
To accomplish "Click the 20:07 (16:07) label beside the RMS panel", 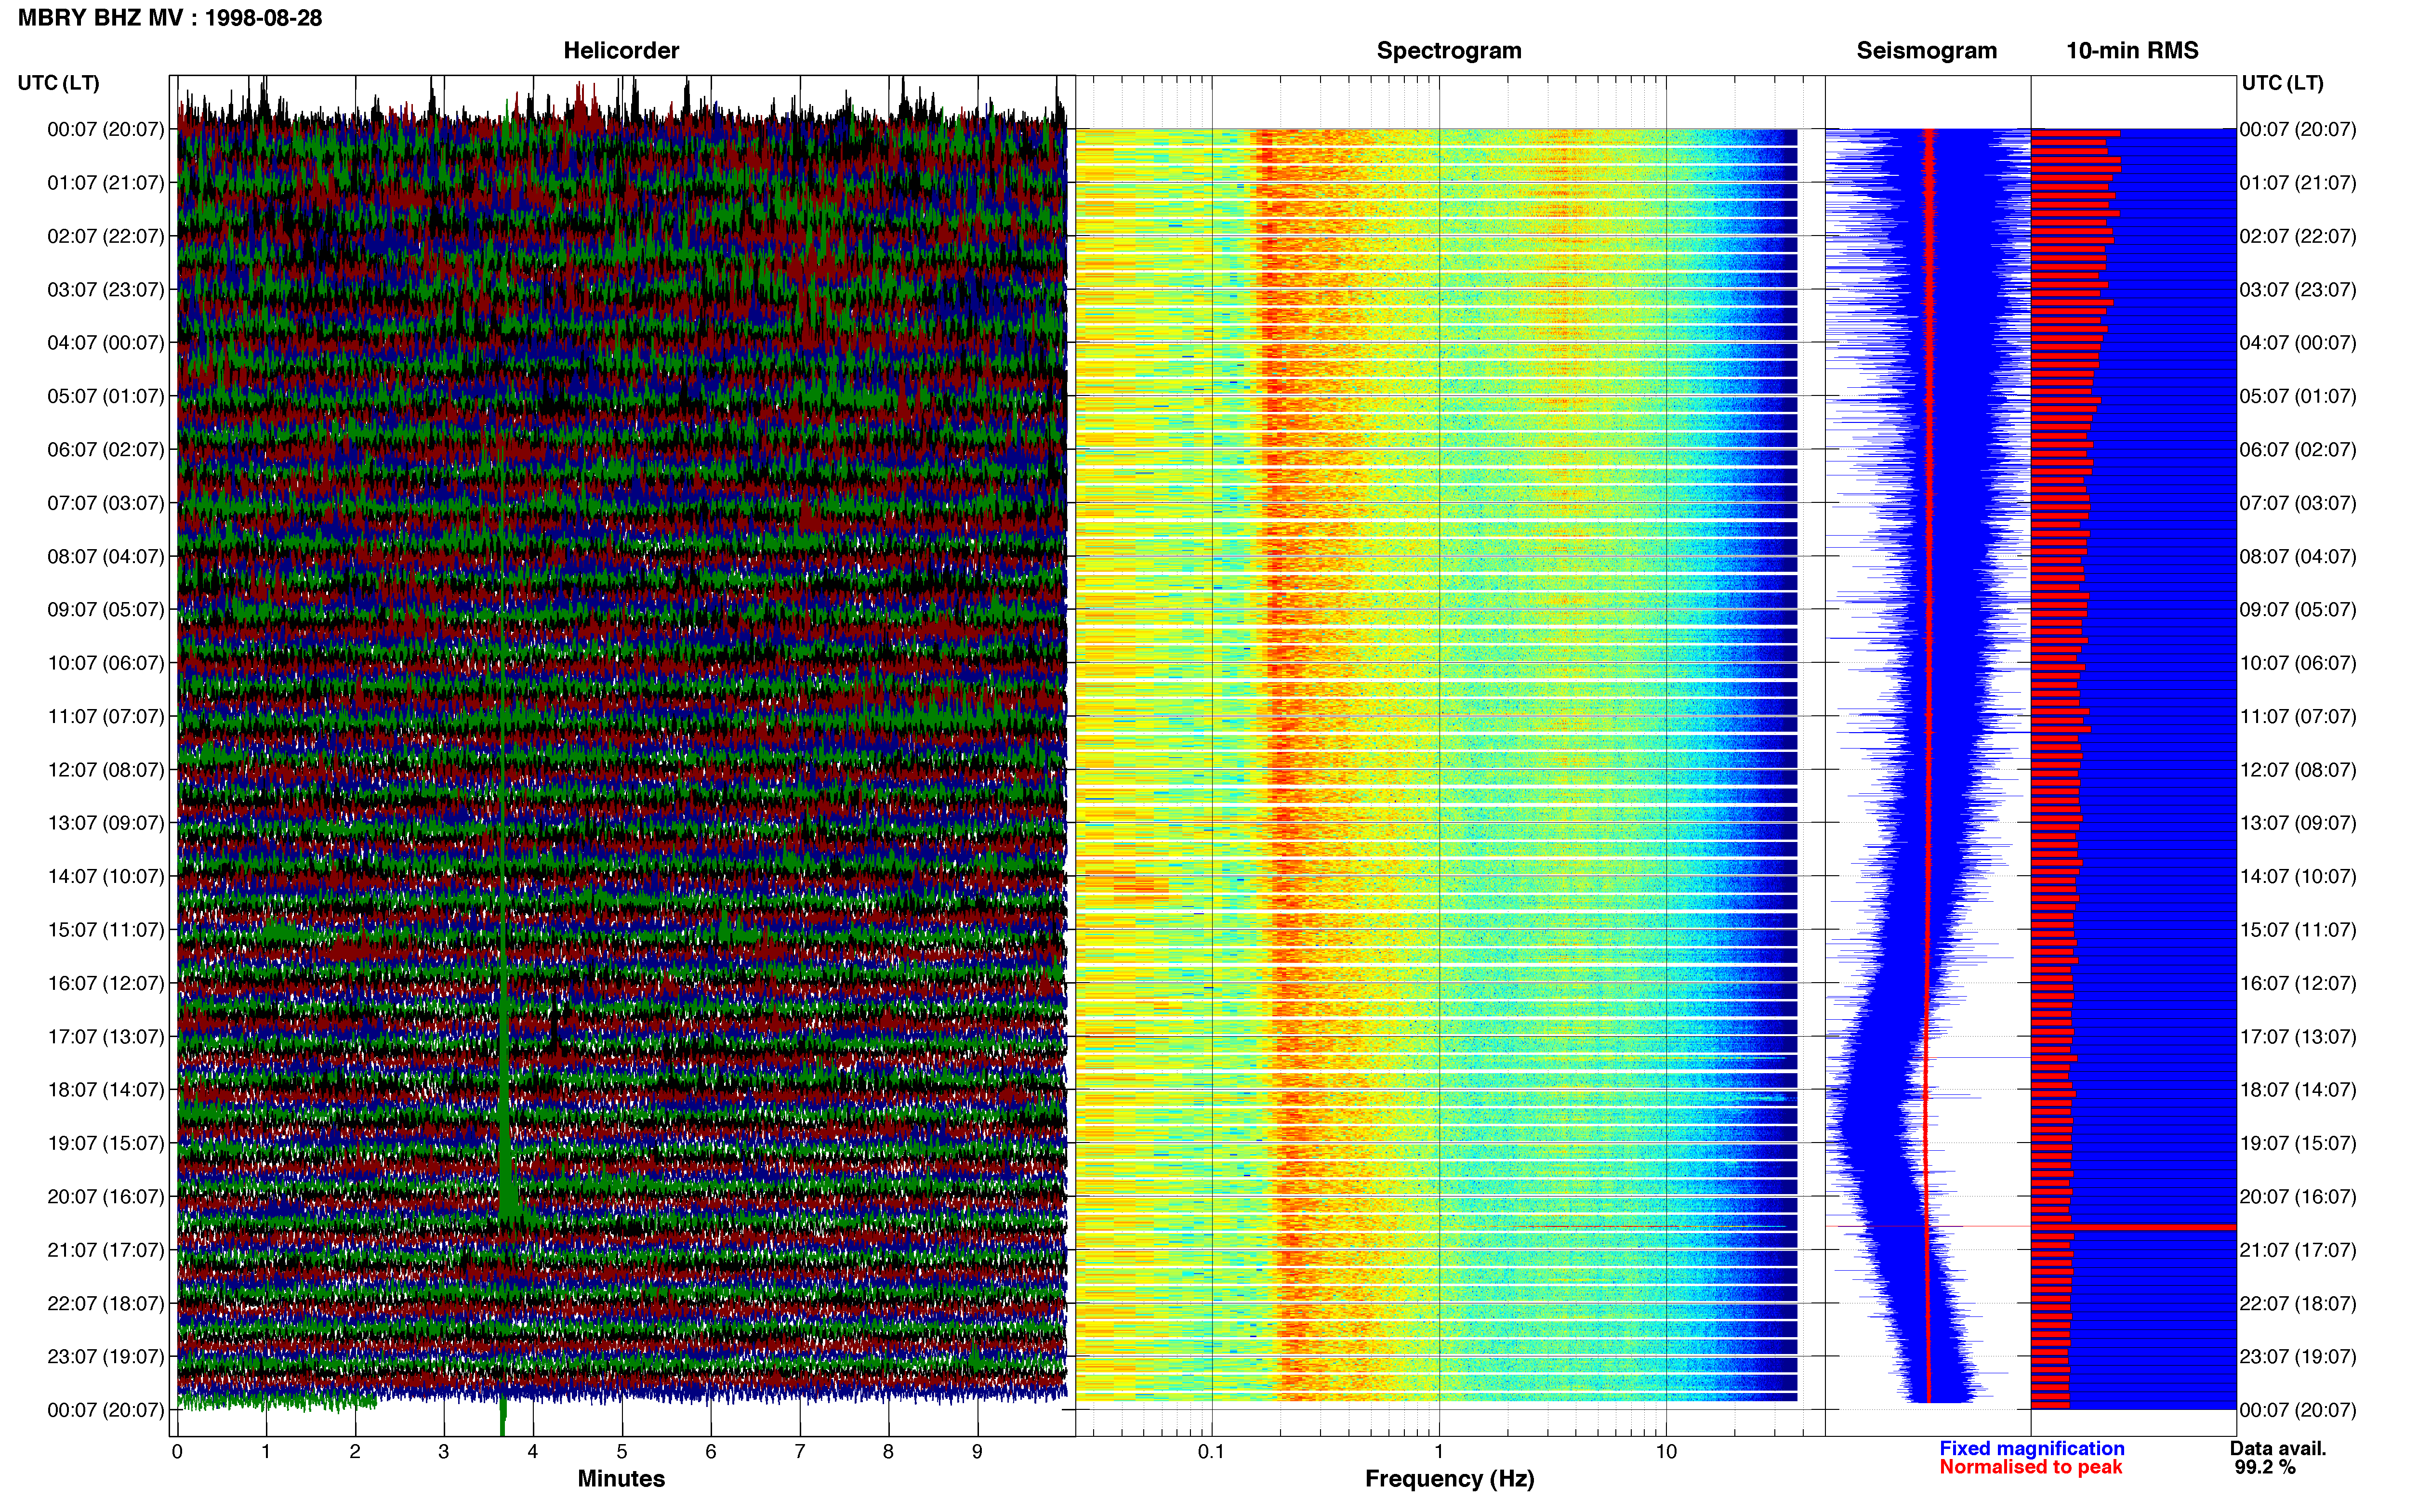I will 2298,1196.
